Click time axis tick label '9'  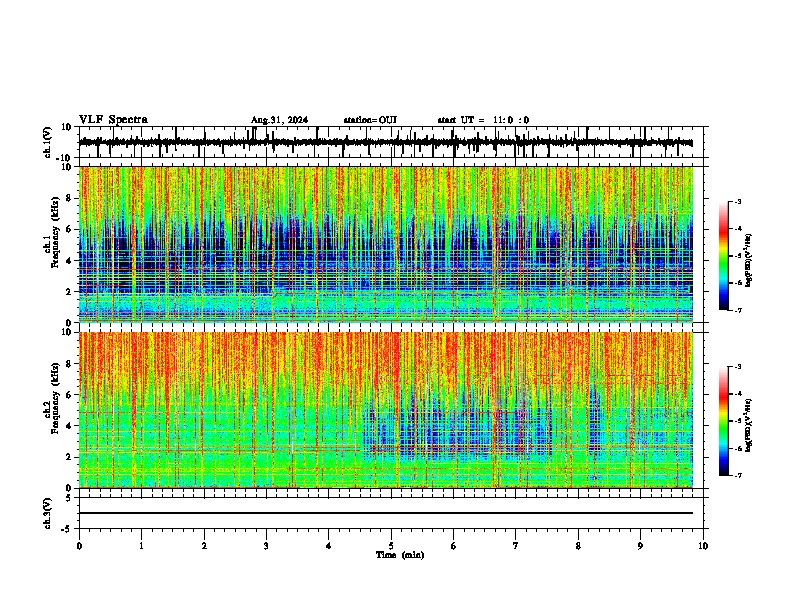(640, 546)
